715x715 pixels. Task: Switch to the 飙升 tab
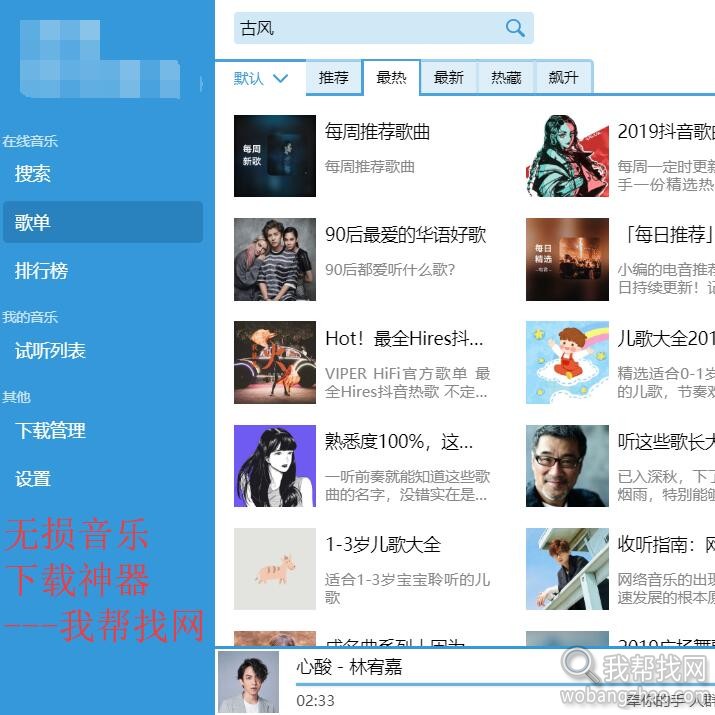pos(564,78)
